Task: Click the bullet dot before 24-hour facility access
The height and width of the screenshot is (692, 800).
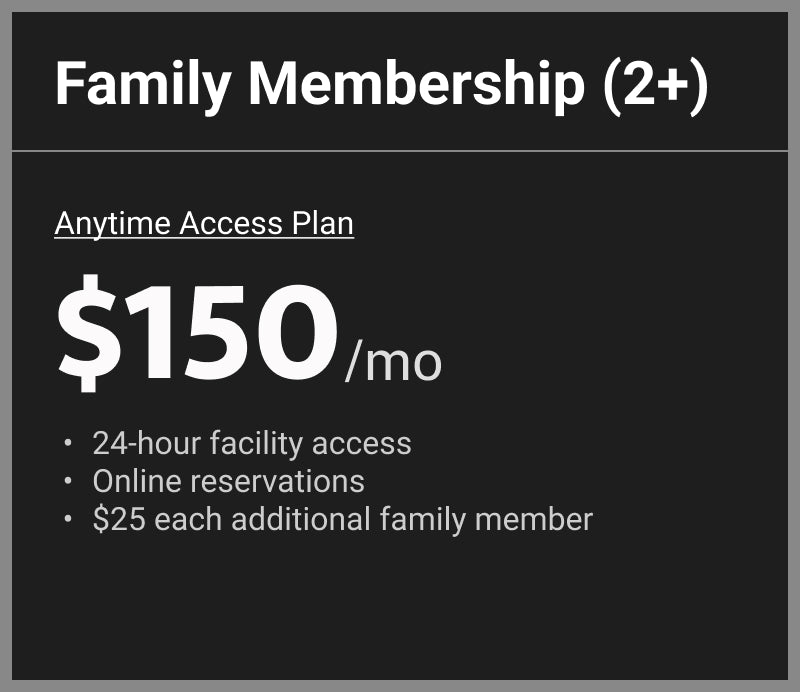Action: 67,443
